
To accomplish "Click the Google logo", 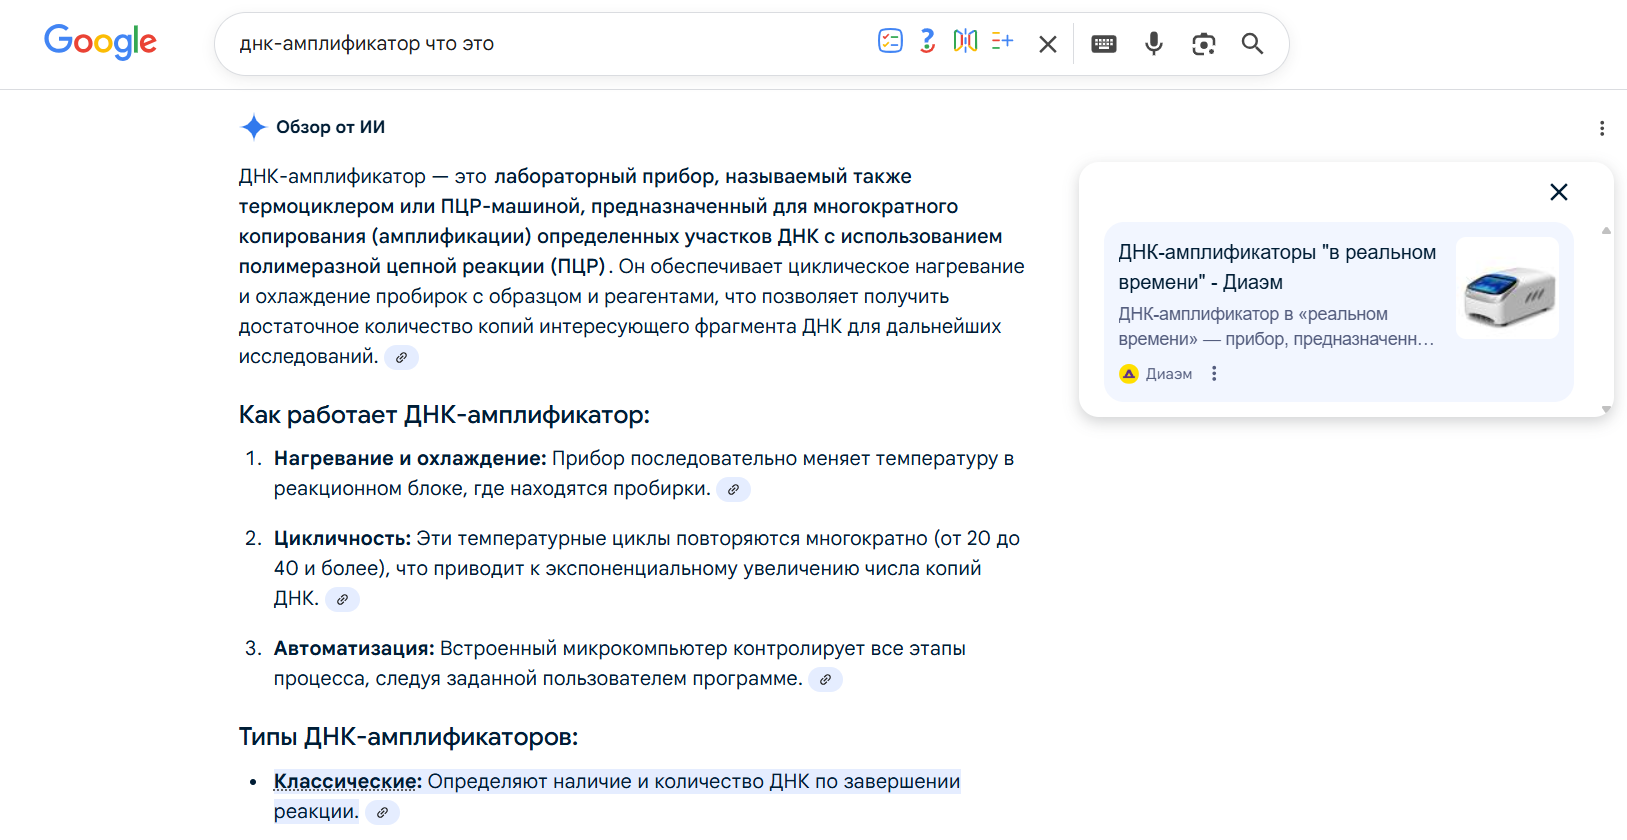I will click(x=100, y=42).
